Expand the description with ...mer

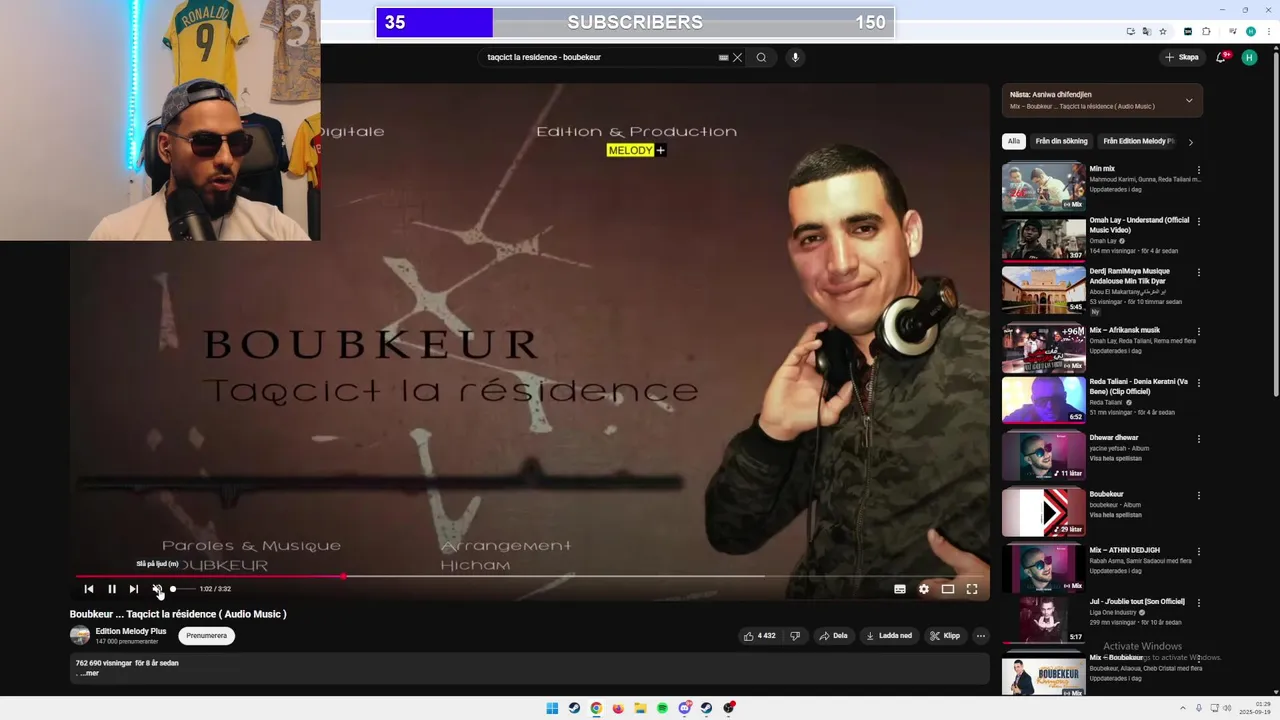(x=88, y=673)
